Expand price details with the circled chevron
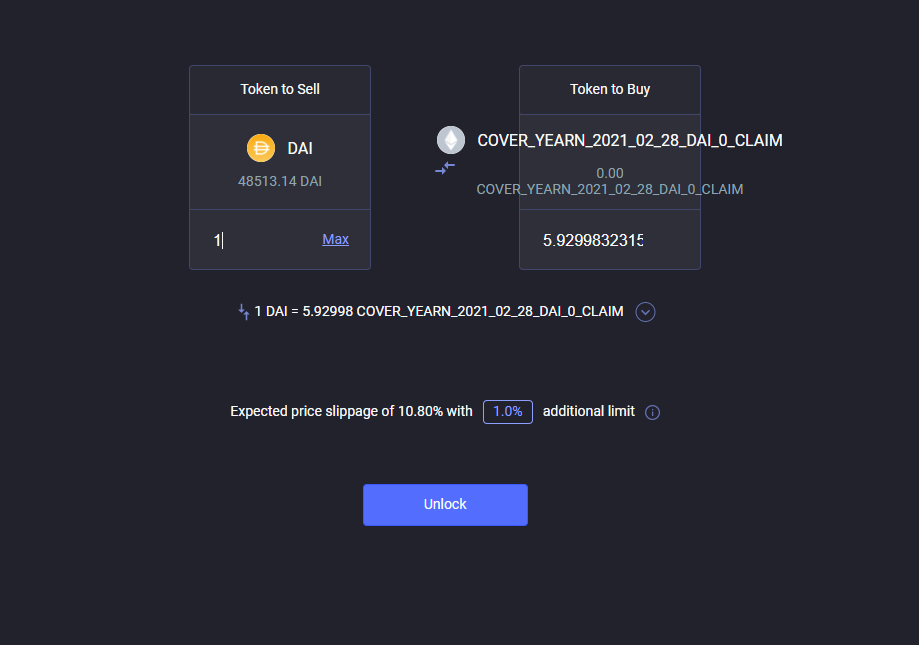The width and height of the screenshot is (919, 645). (x=645, y=312)
